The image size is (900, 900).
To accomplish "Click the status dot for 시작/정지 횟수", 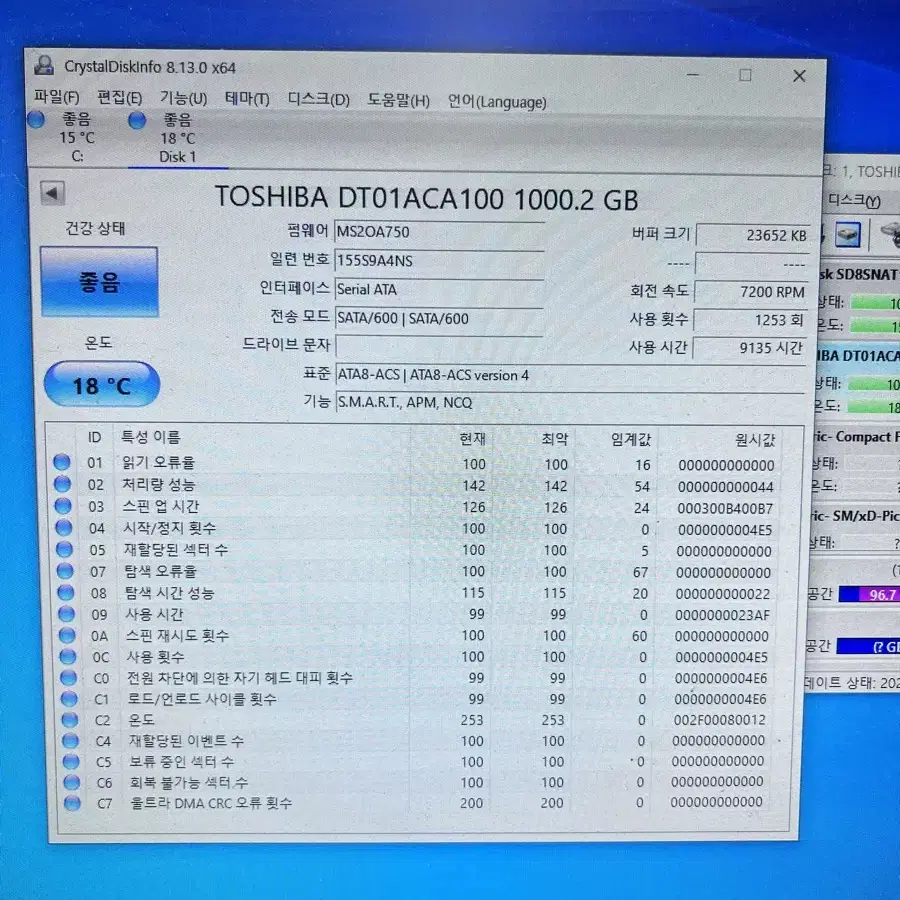I will pos(64,527).
